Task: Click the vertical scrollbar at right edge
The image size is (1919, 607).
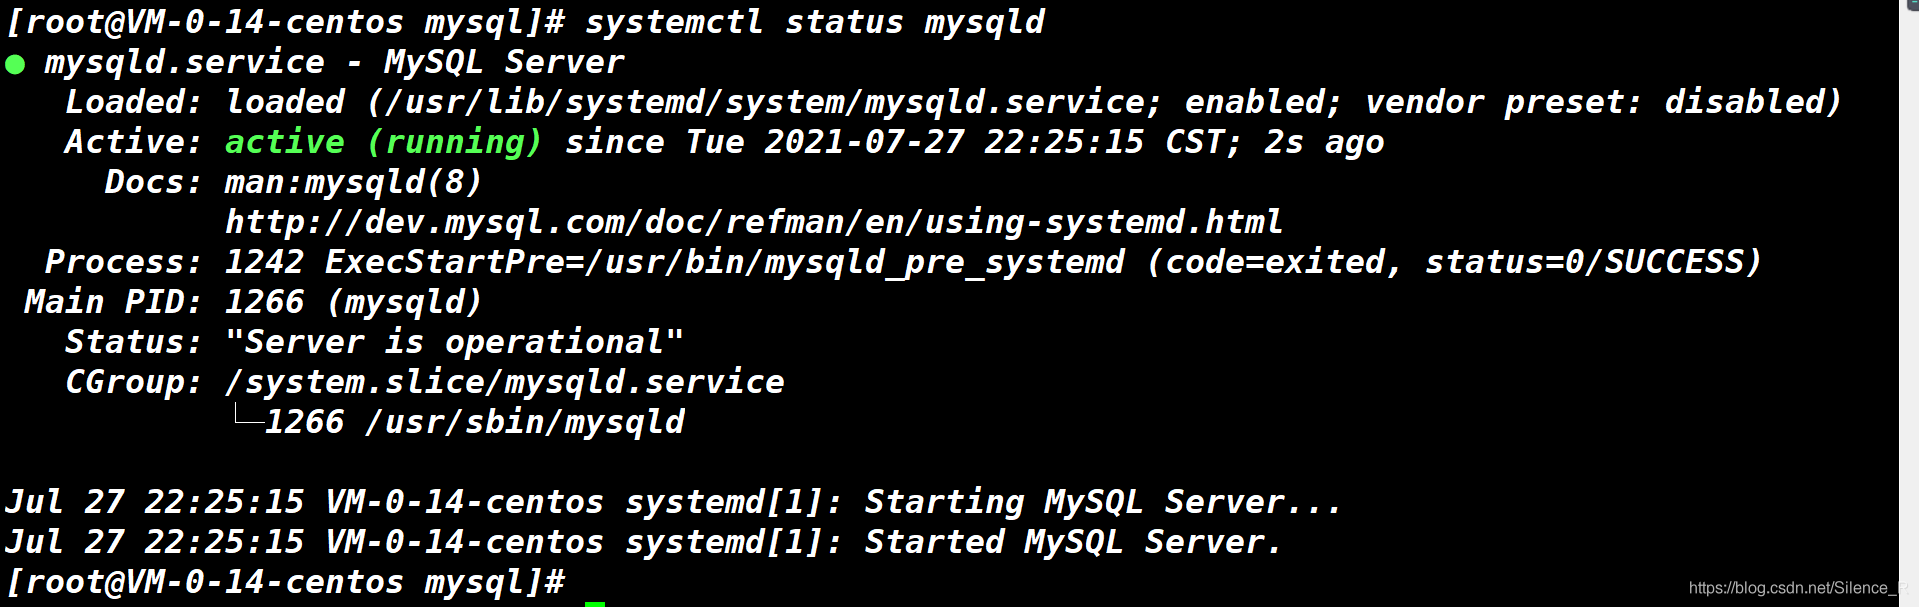Action: click(1909, 303)
